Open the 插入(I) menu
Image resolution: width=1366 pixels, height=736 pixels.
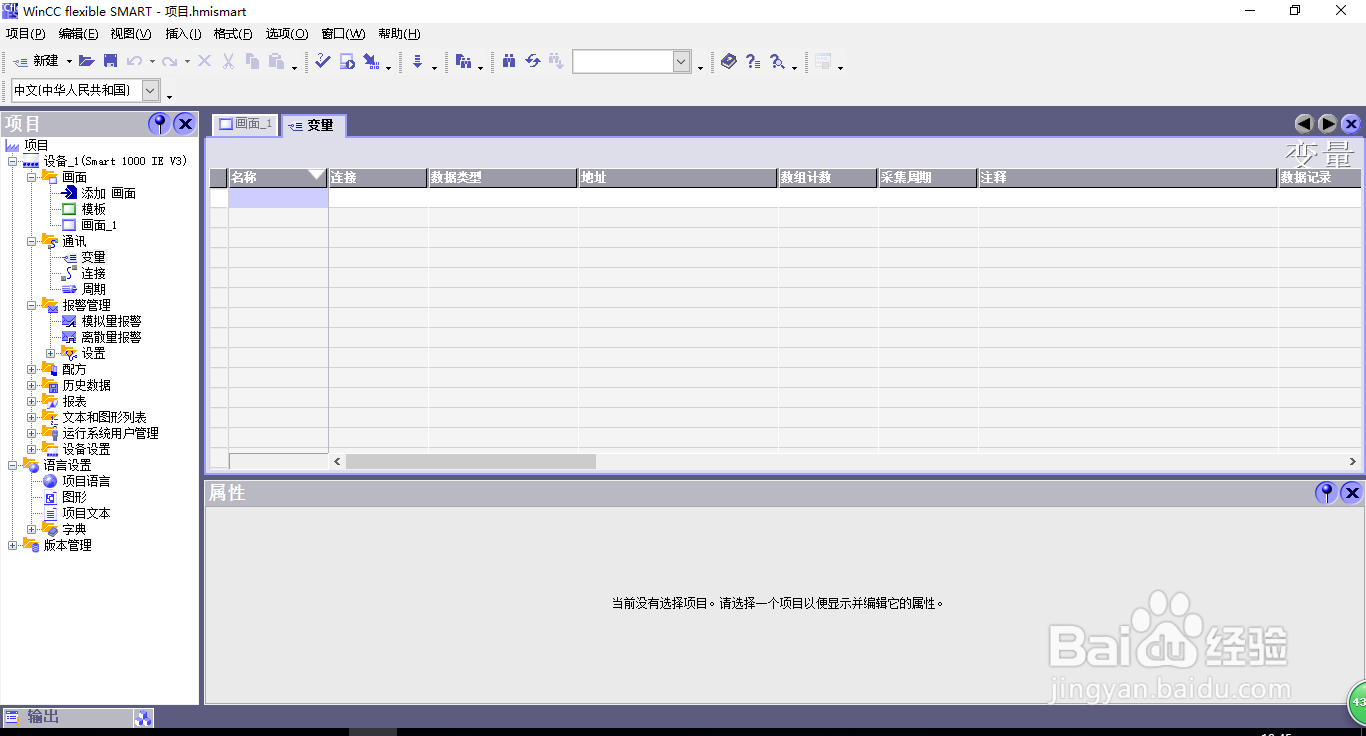pyautogui.click(x=183, y=34)
